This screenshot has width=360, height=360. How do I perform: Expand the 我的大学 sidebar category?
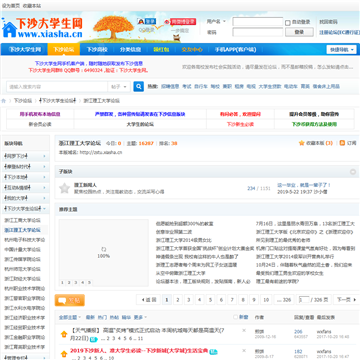pos(25,198)
